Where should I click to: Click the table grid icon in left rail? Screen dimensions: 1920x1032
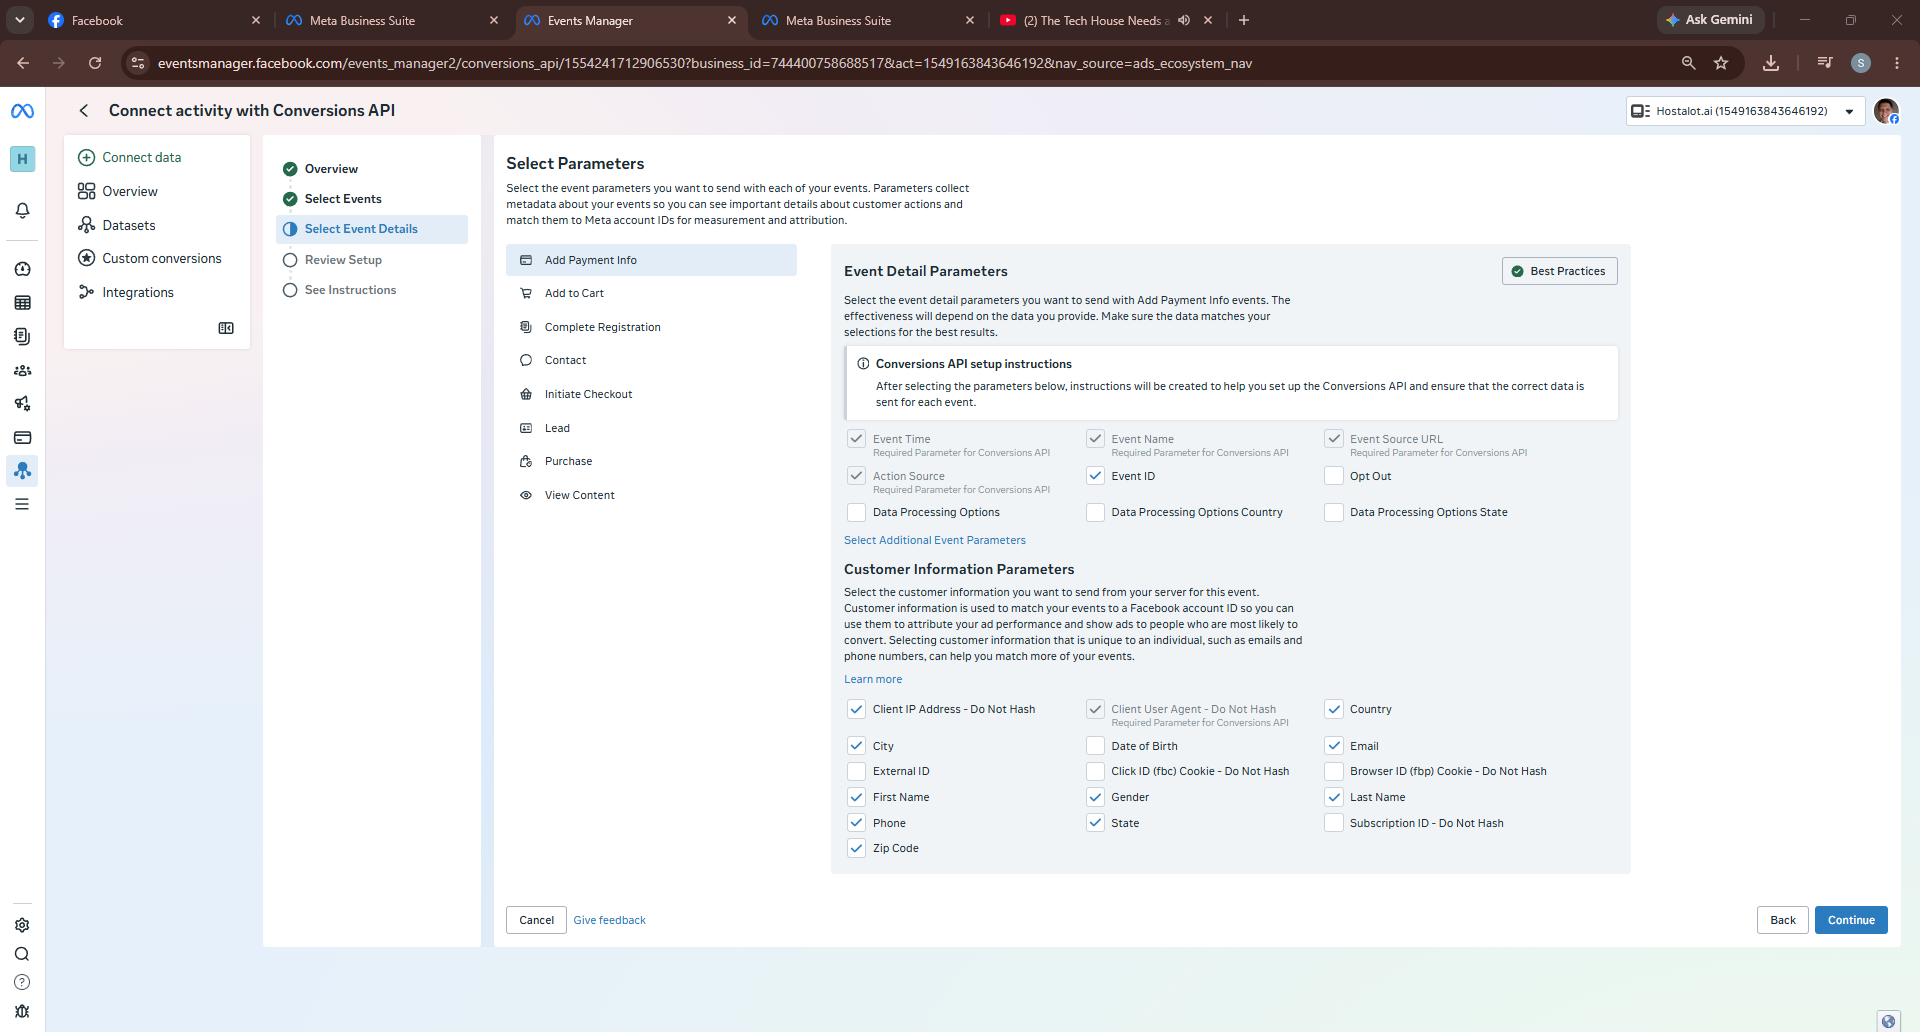click(x=22, y=303)
